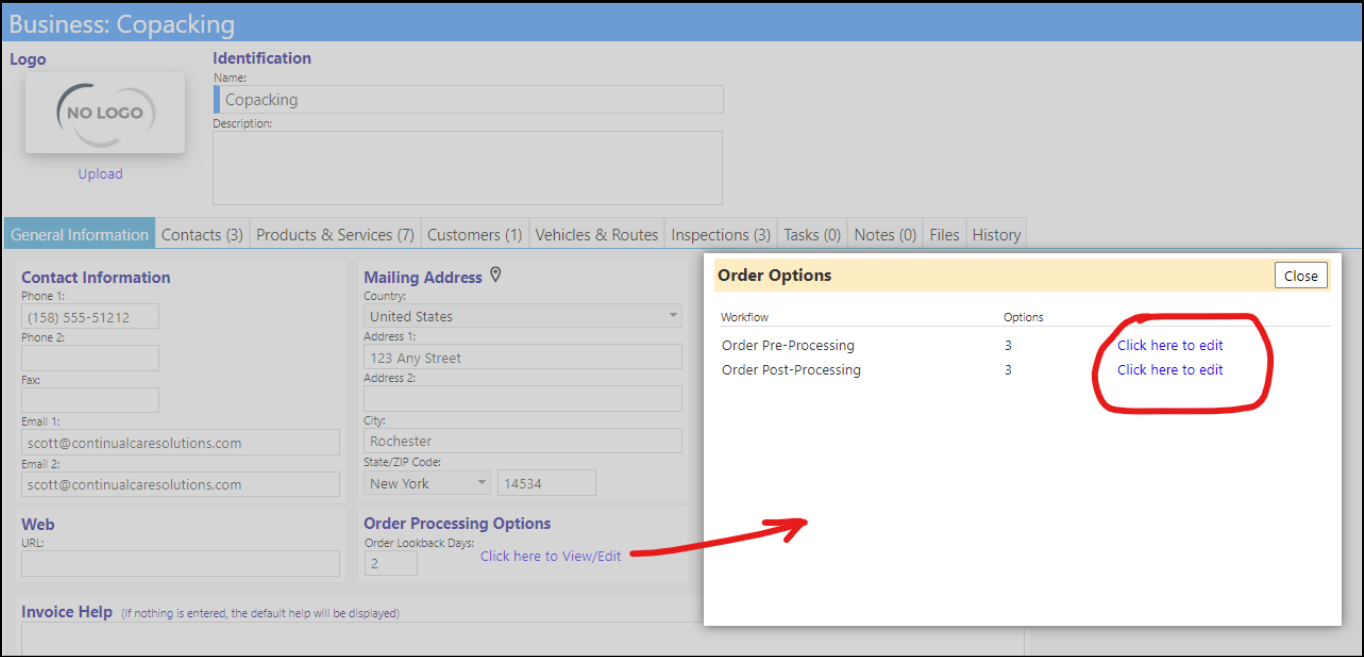Open the State dropdown showing New York

coord(427,483)
